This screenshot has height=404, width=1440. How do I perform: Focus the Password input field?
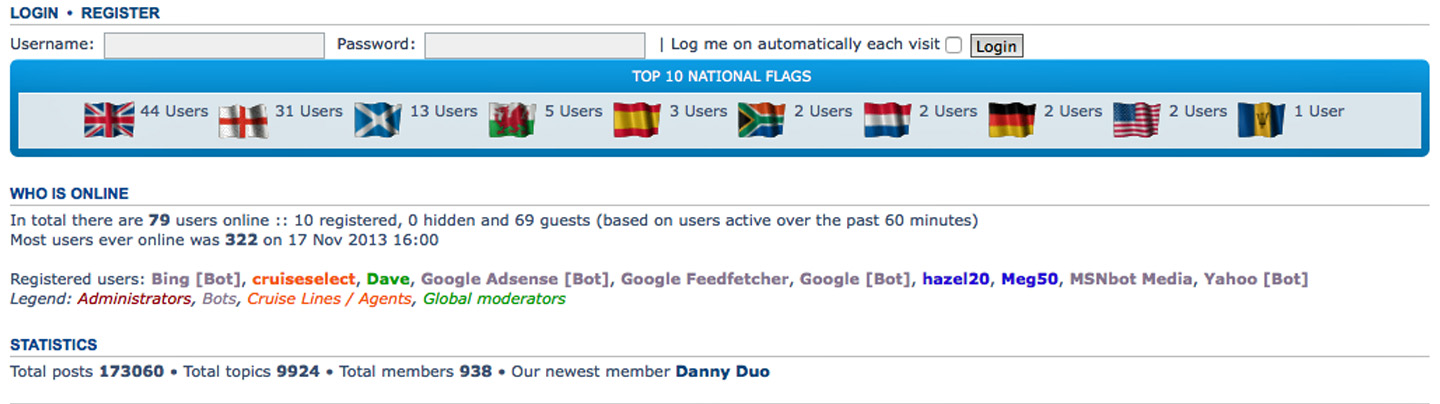pyautogui.click(x=535, y=45)
